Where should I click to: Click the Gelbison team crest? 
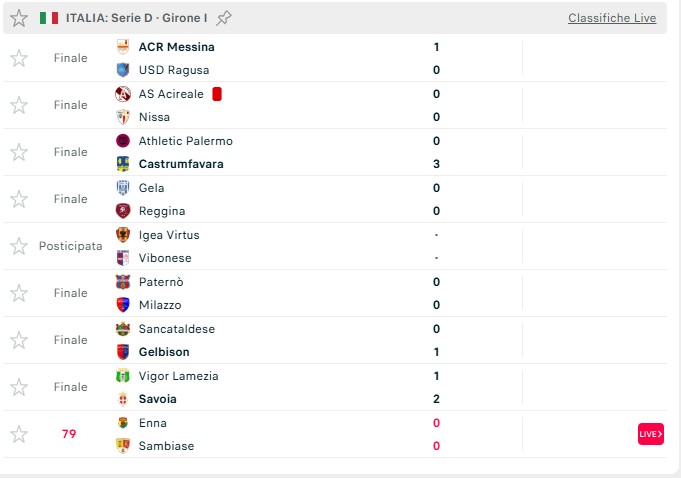pos(123,352)
